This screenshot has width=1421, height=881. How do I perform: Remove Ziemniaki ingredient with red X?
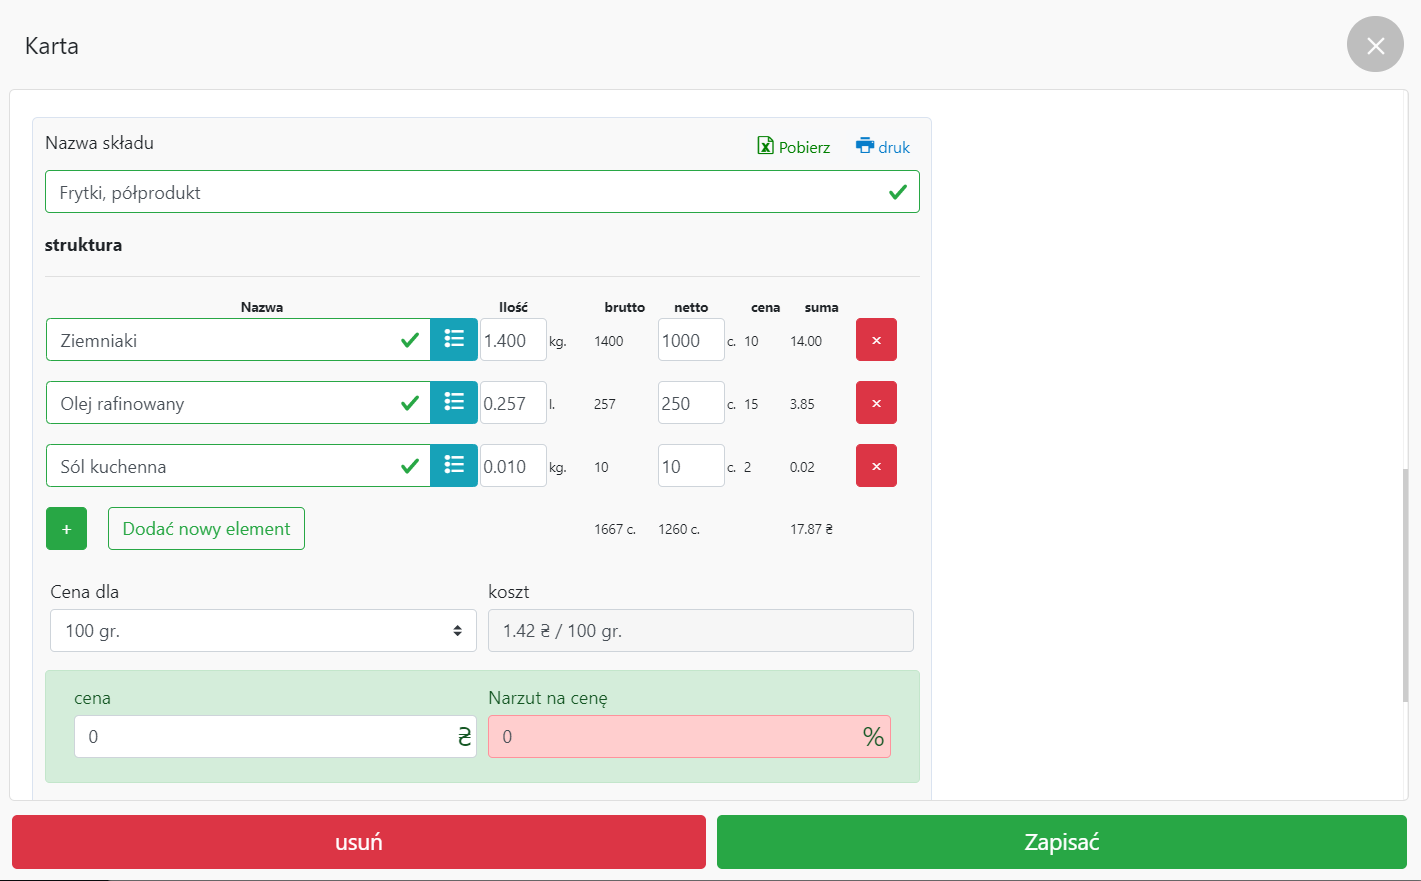click(x=876, y=340)
